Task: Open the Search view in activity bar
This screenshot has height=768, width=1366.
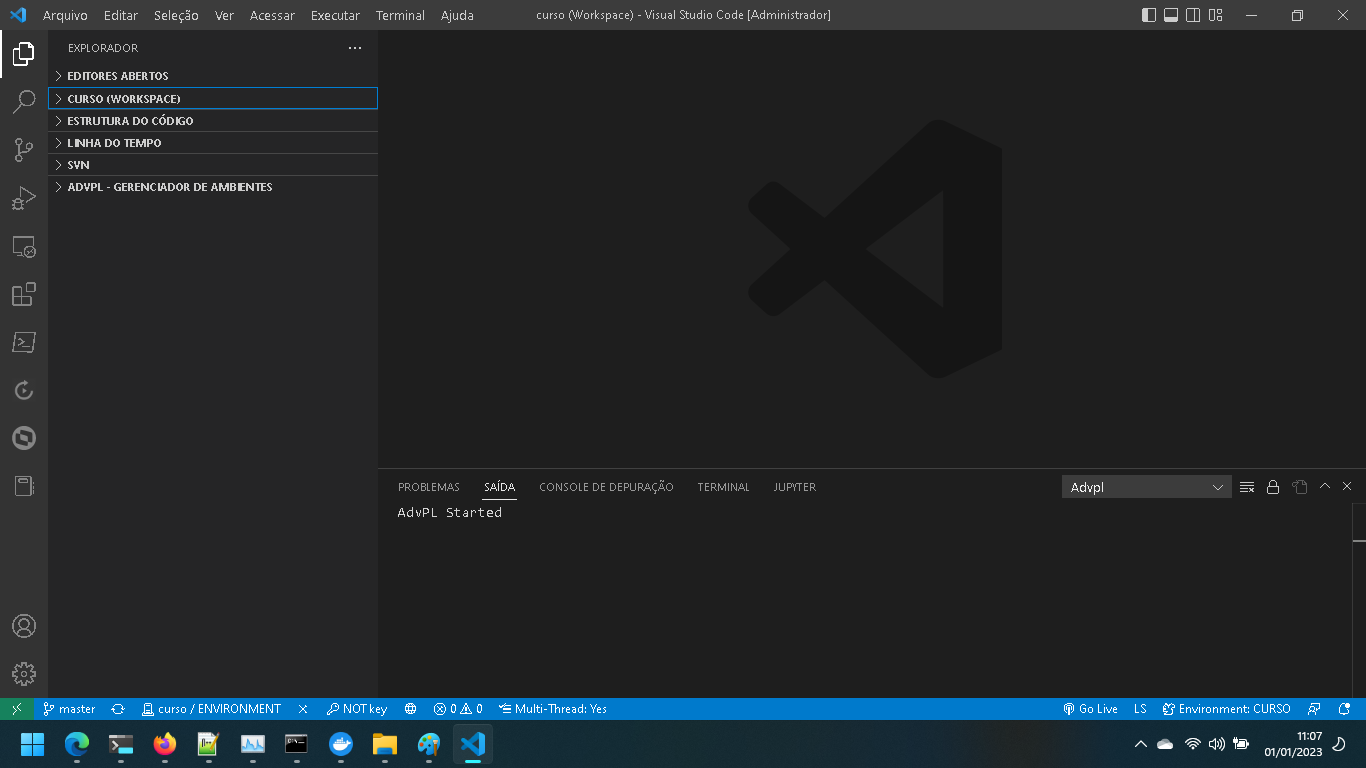Action: coord(24,102)
